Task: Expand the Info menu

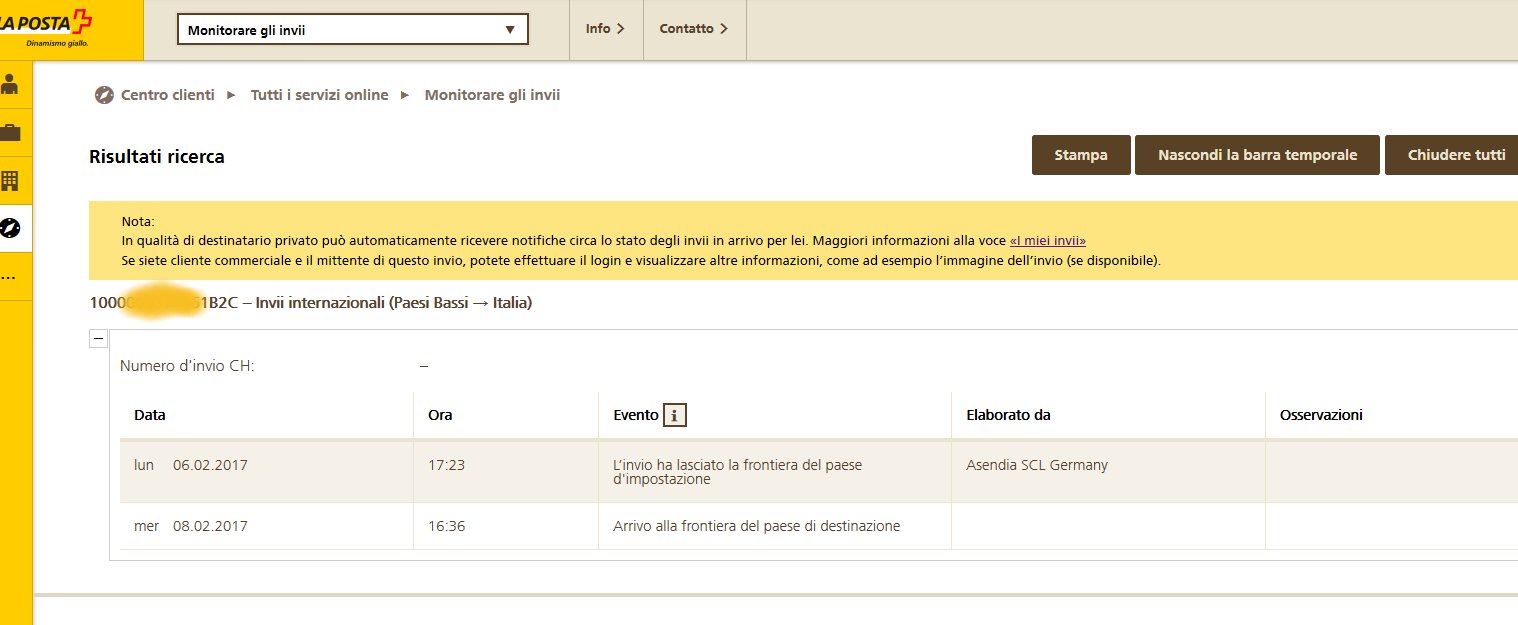Action: click(x=605, y=29)
